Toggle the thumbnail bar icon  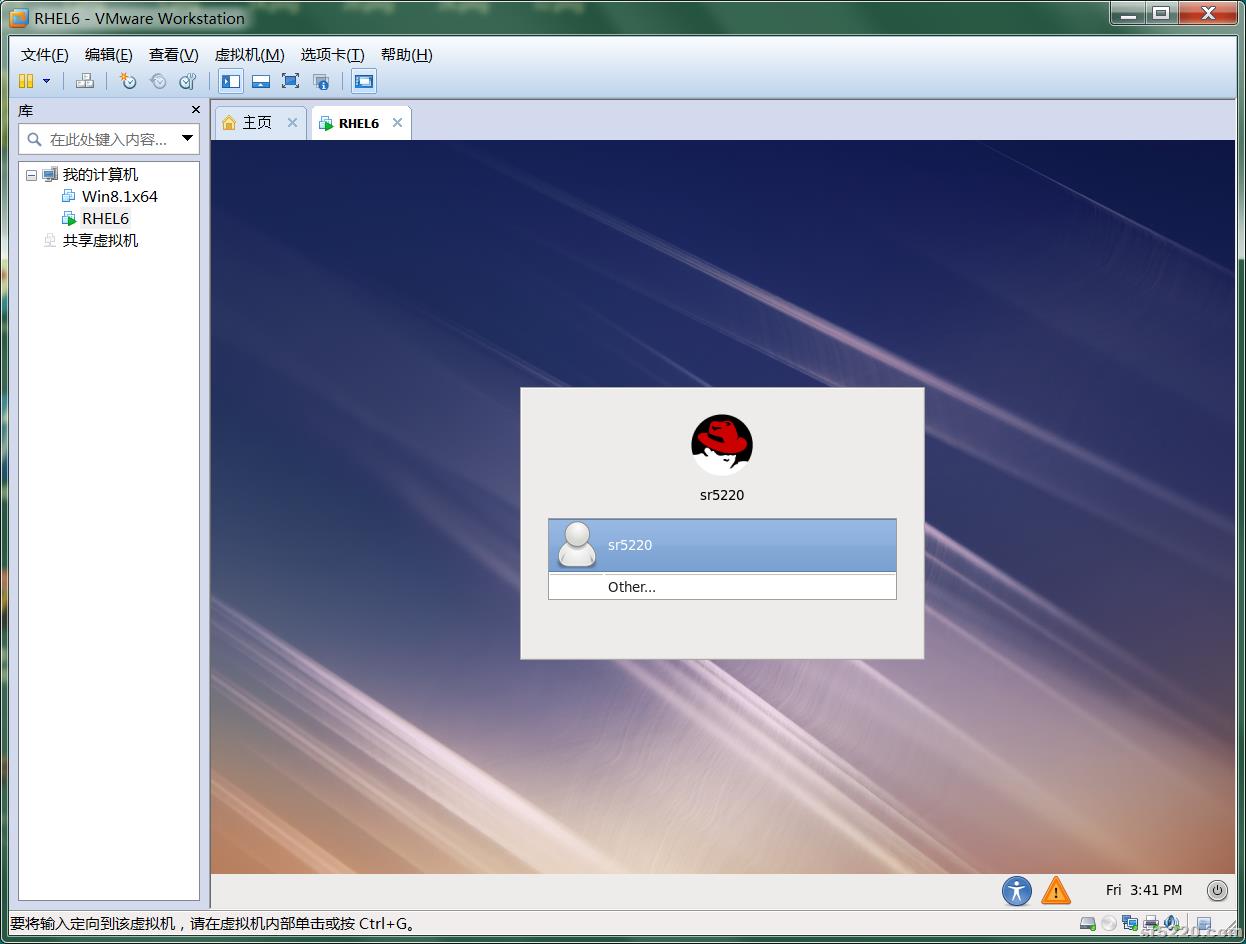[x=261, y=81]
